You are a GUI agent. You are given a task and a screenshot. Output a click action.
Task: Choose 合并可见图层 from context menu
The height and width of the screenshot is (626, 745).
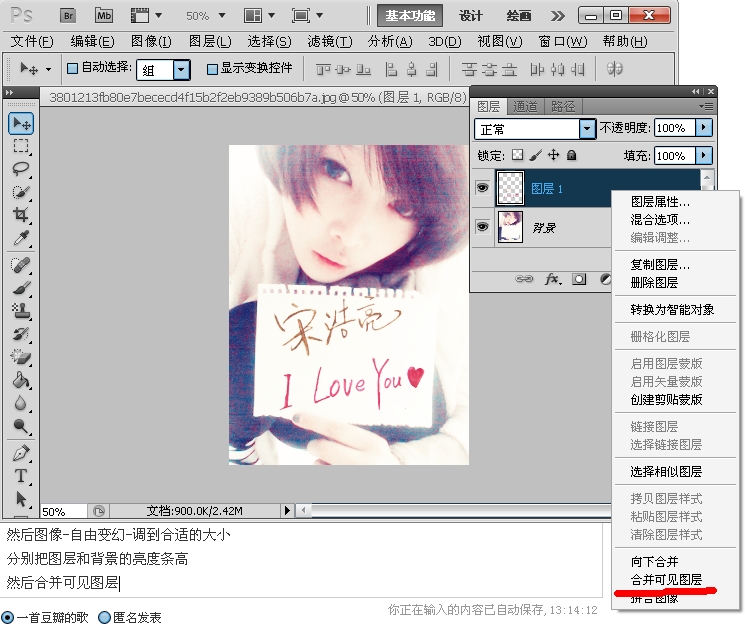click(666, 580)
